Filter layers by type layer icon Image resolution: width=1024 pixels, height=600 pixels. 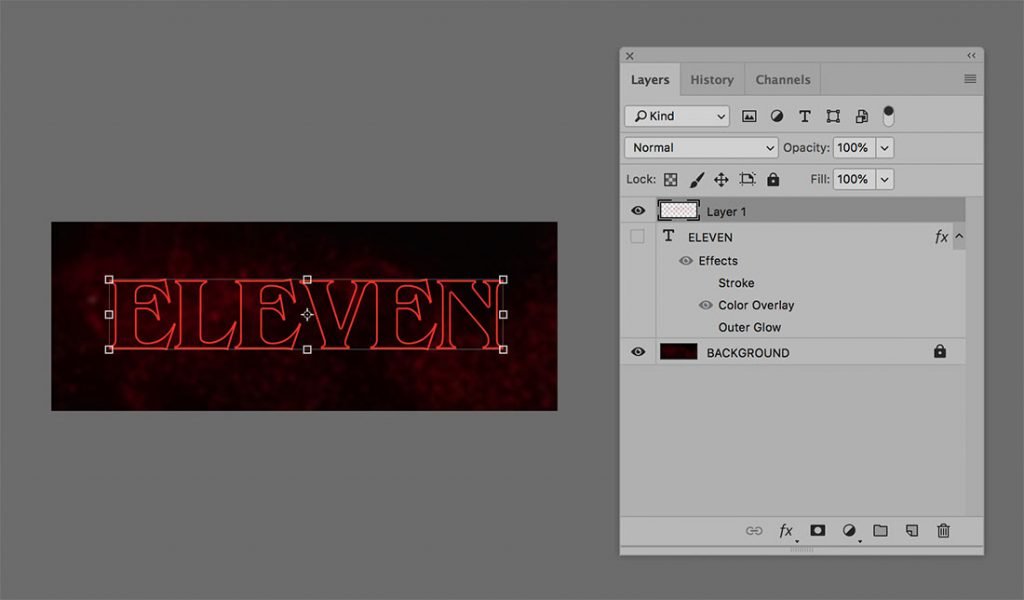[x=805, y=116]
